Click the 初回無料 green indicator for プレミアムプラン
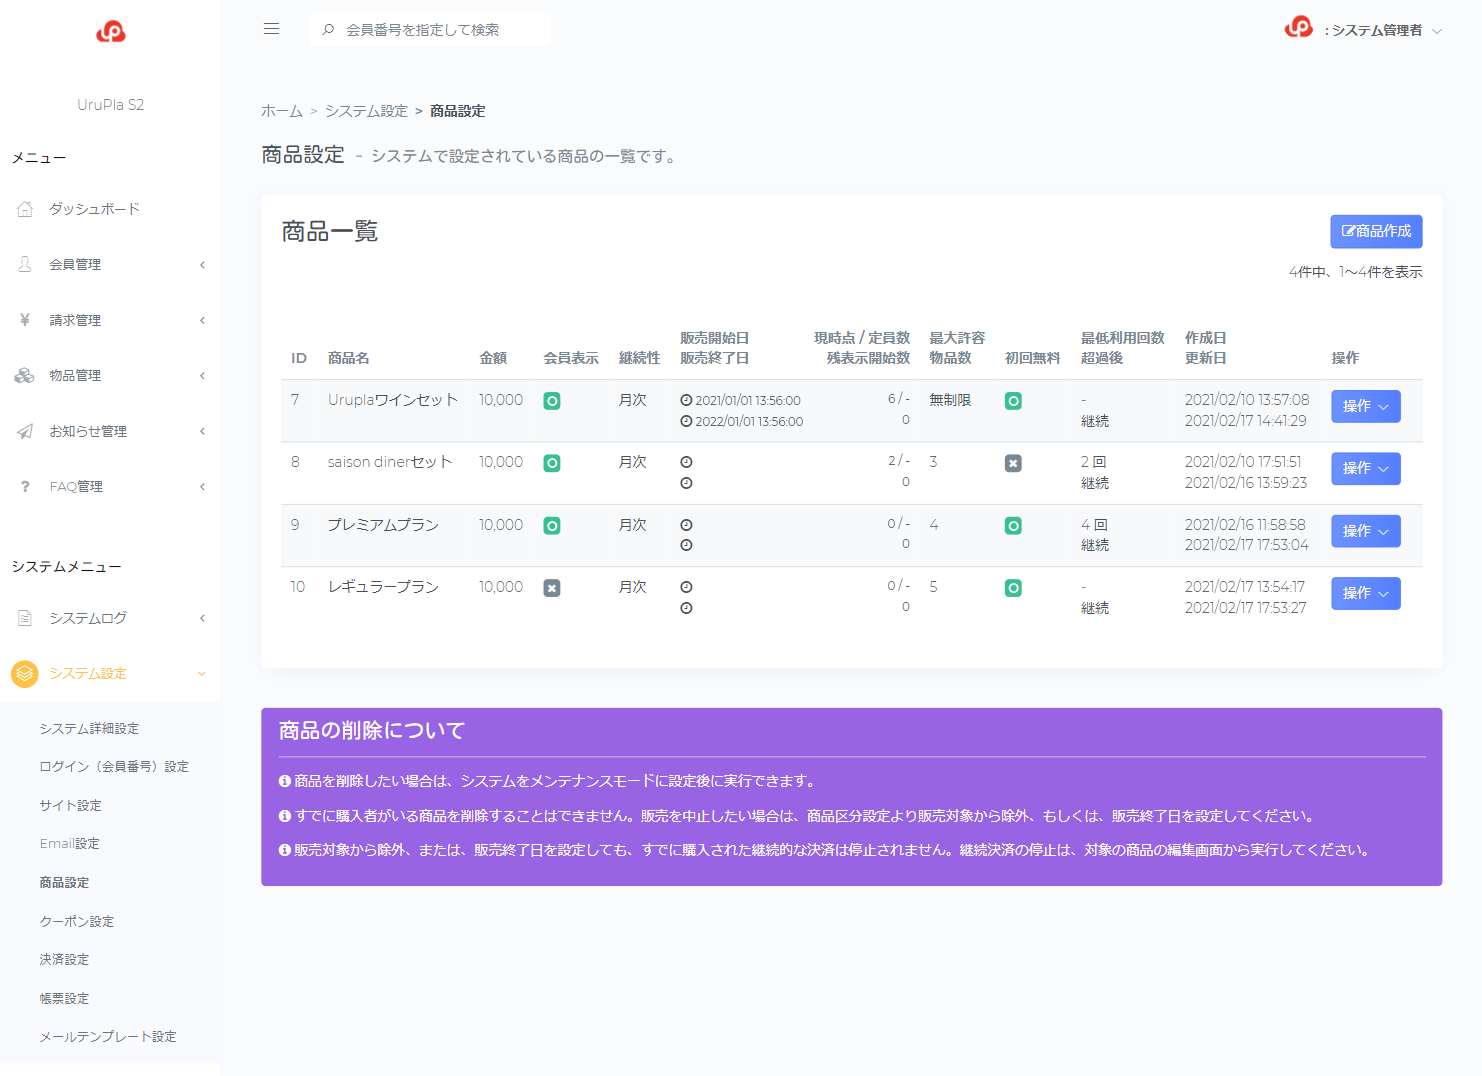The image size is (1482, 1076). (x=1013, y=526)
